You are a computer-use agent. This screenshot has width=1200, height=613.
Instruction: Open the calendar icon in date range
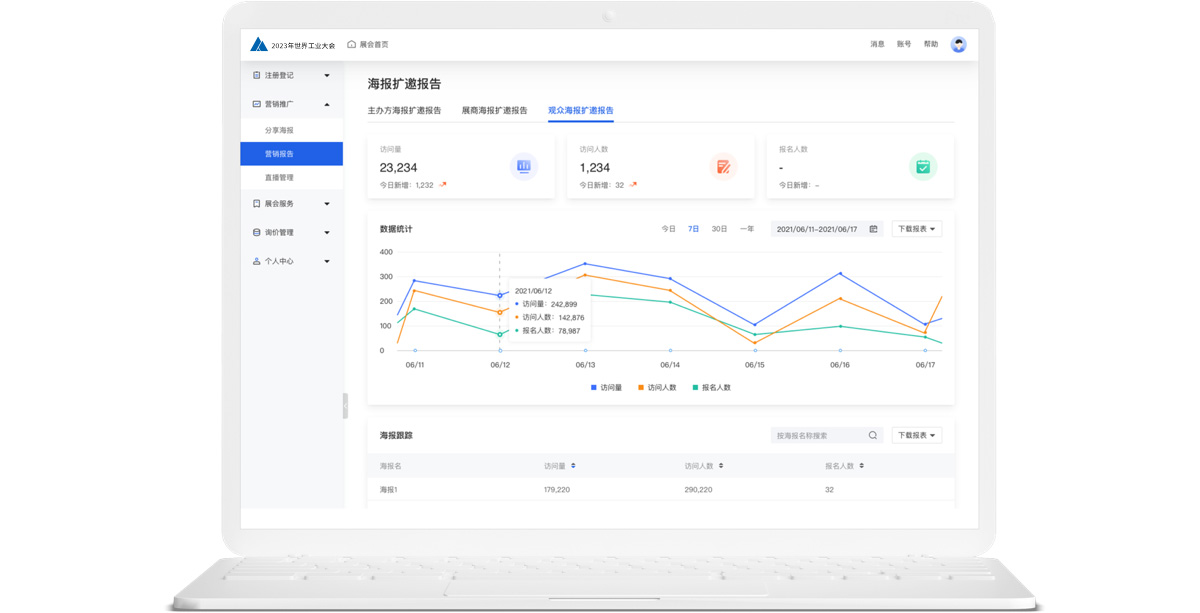click(x=873, y=229)
